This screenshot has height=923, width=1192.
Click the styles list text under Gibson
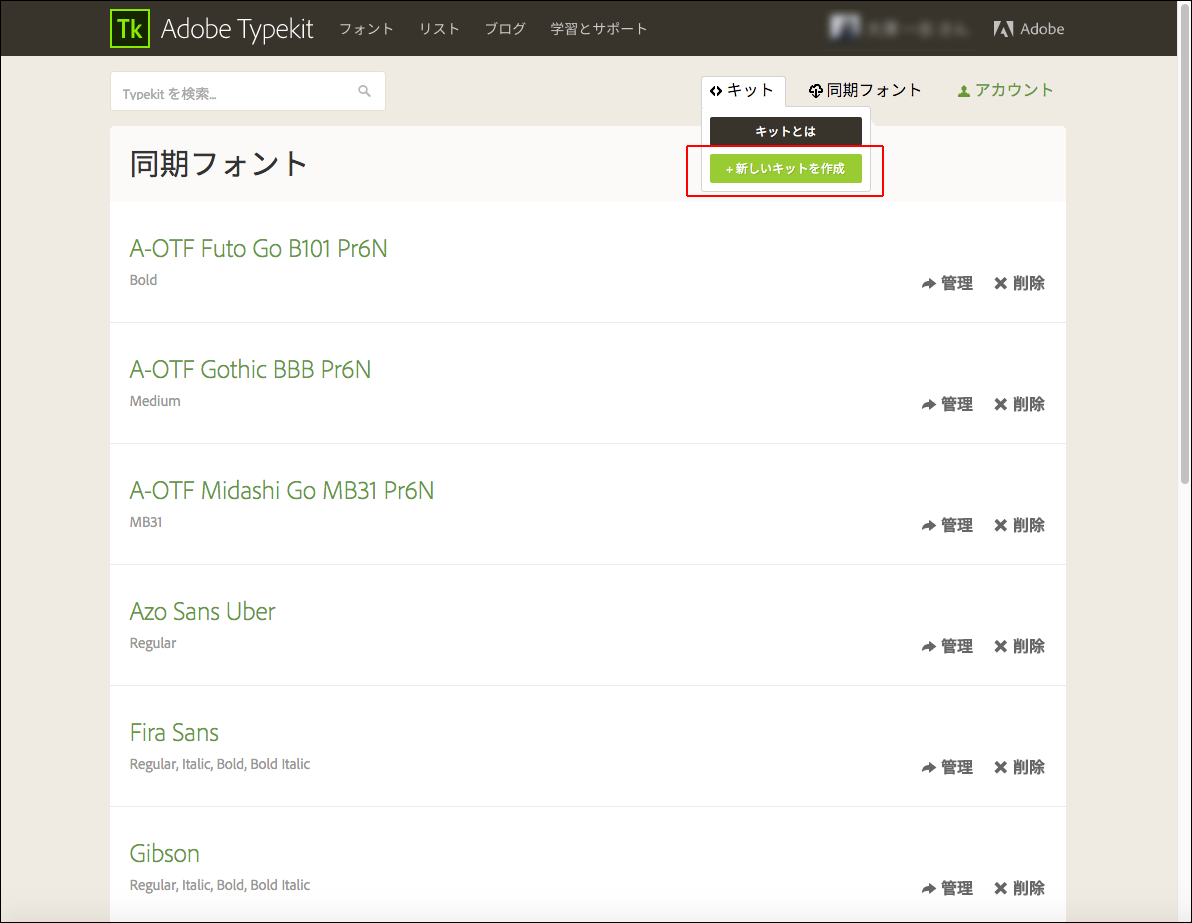tap(220, 885)
